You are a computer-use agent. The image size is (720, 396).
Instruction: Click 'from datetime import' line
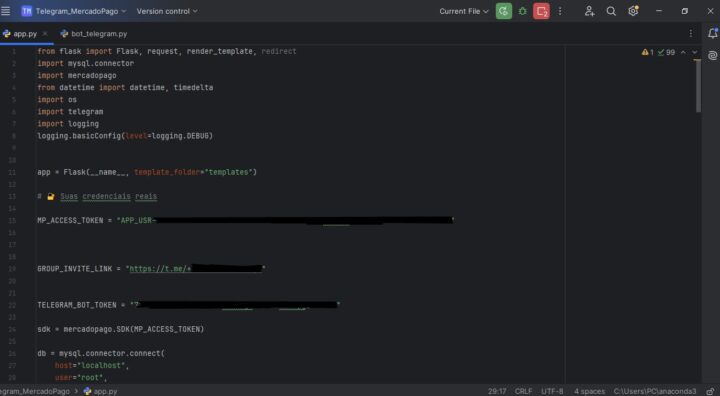[125, 87]
